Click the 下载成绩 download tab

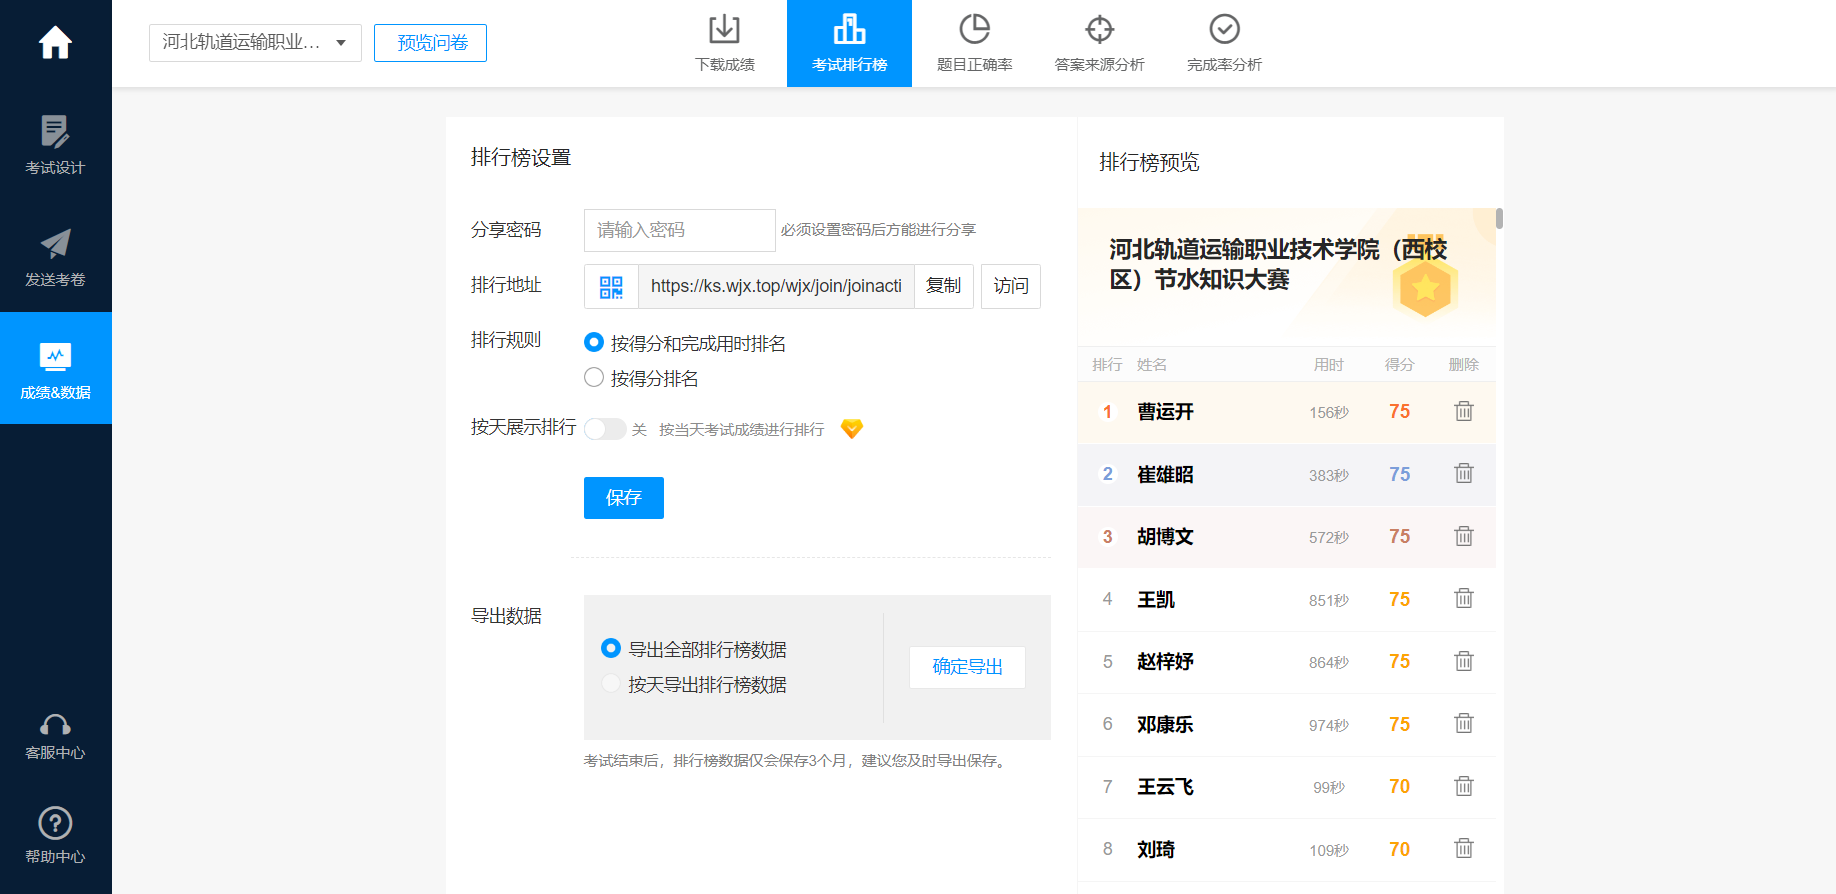tap(724, 43)
